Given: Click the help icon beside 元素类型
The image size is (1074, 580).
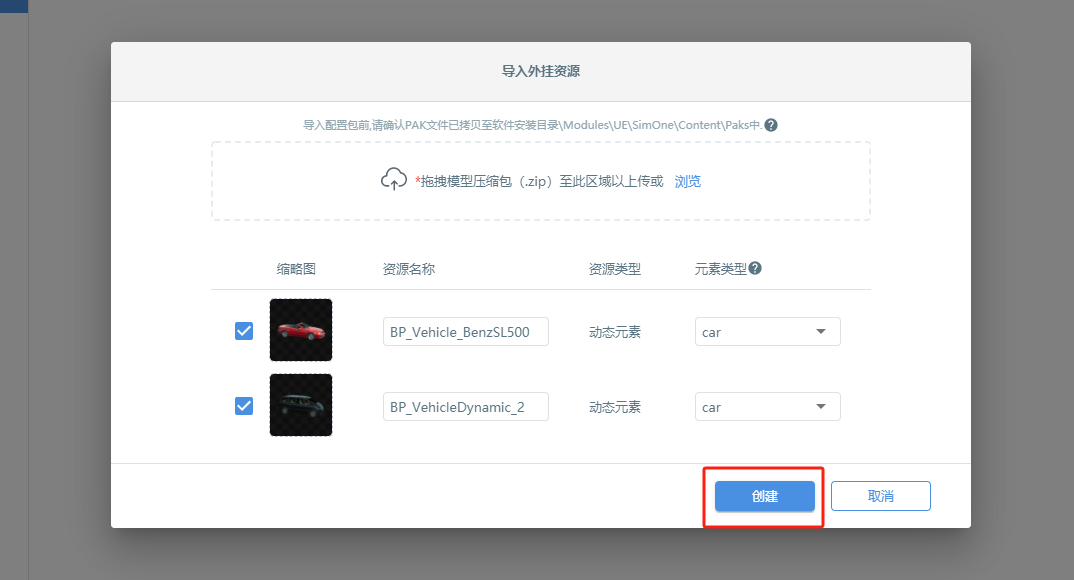Looking at the screenshot, I should (x=755, y=268).
